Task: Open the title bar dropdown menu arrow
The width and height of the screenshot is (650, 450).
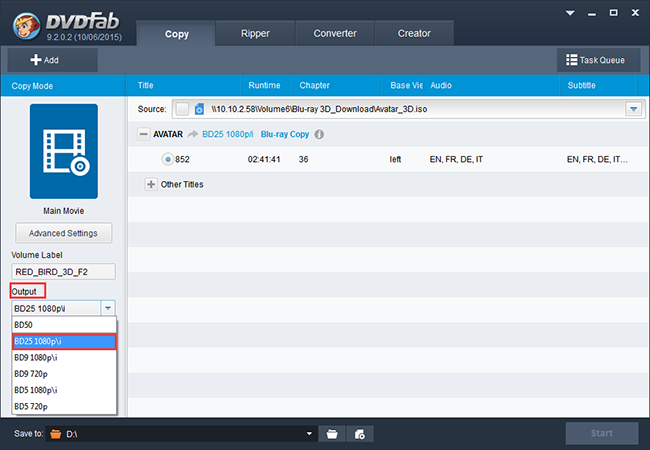Action: pyautogui.click(x=570, y=13)
